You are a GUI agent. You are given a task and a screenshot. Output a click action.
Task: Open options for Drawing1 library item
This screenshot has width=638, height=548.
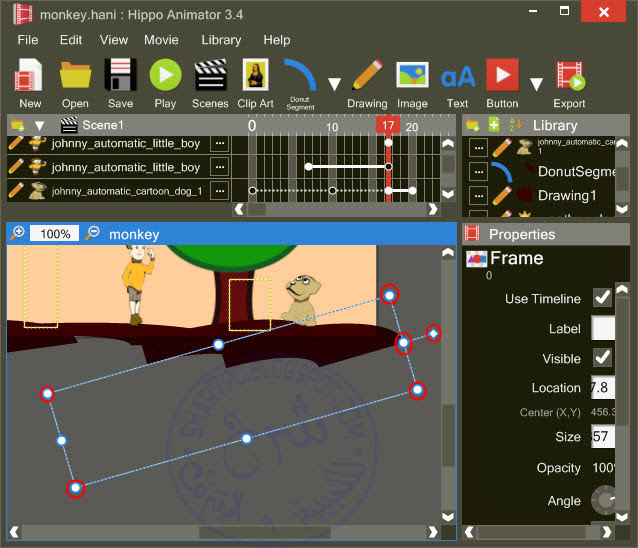point(478,196)
